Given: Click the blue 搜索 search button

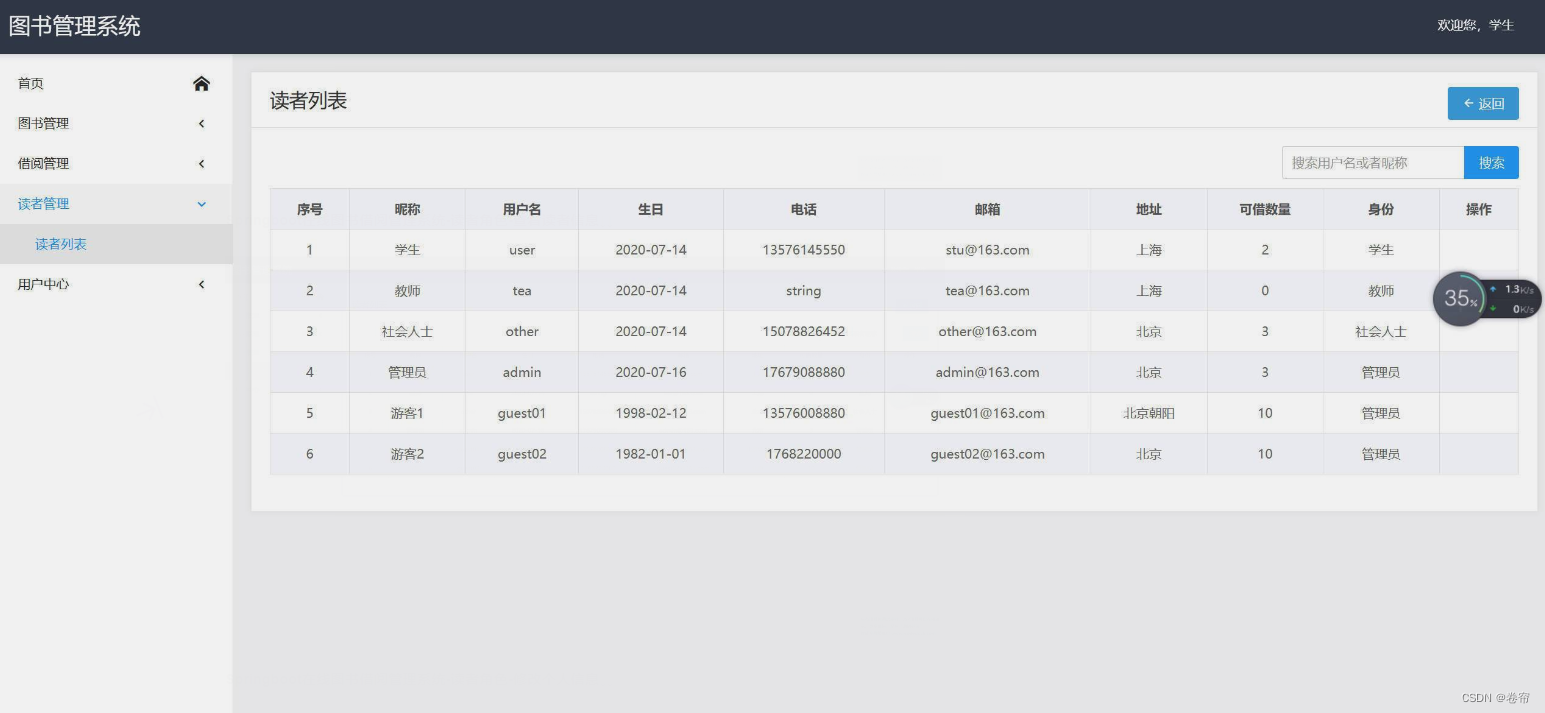Looking at the screenshot, I should pos(1491,162).
